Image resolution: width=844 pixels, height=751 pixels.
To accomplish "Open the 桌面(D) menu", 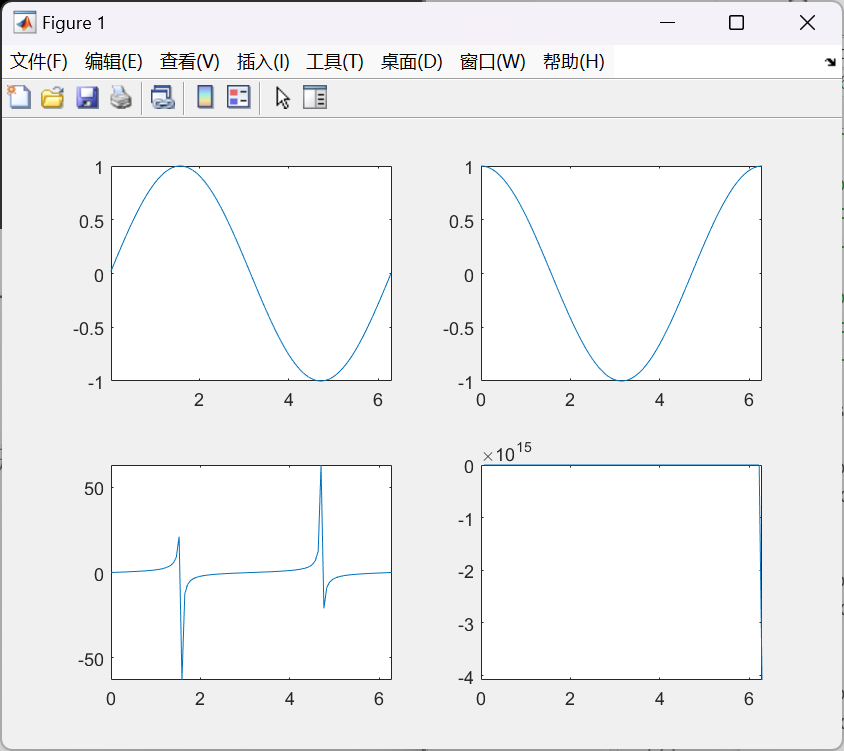I will (411, 61).
